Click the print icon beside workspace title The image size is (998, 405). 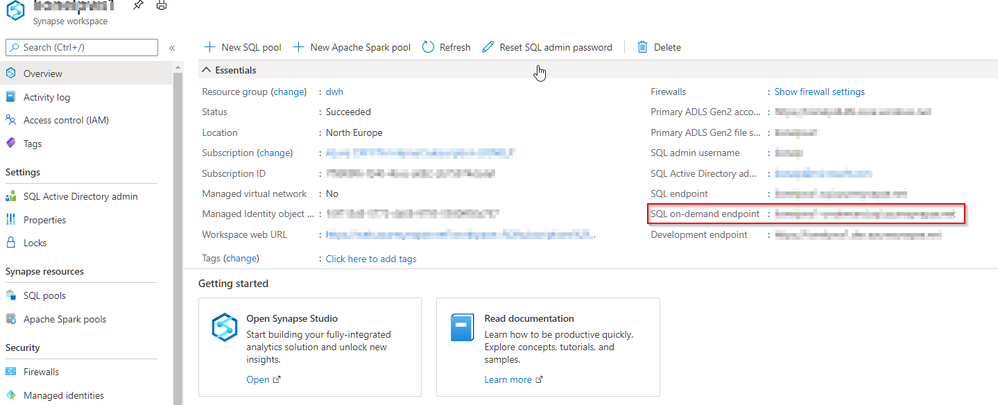(x=162, y=6)
